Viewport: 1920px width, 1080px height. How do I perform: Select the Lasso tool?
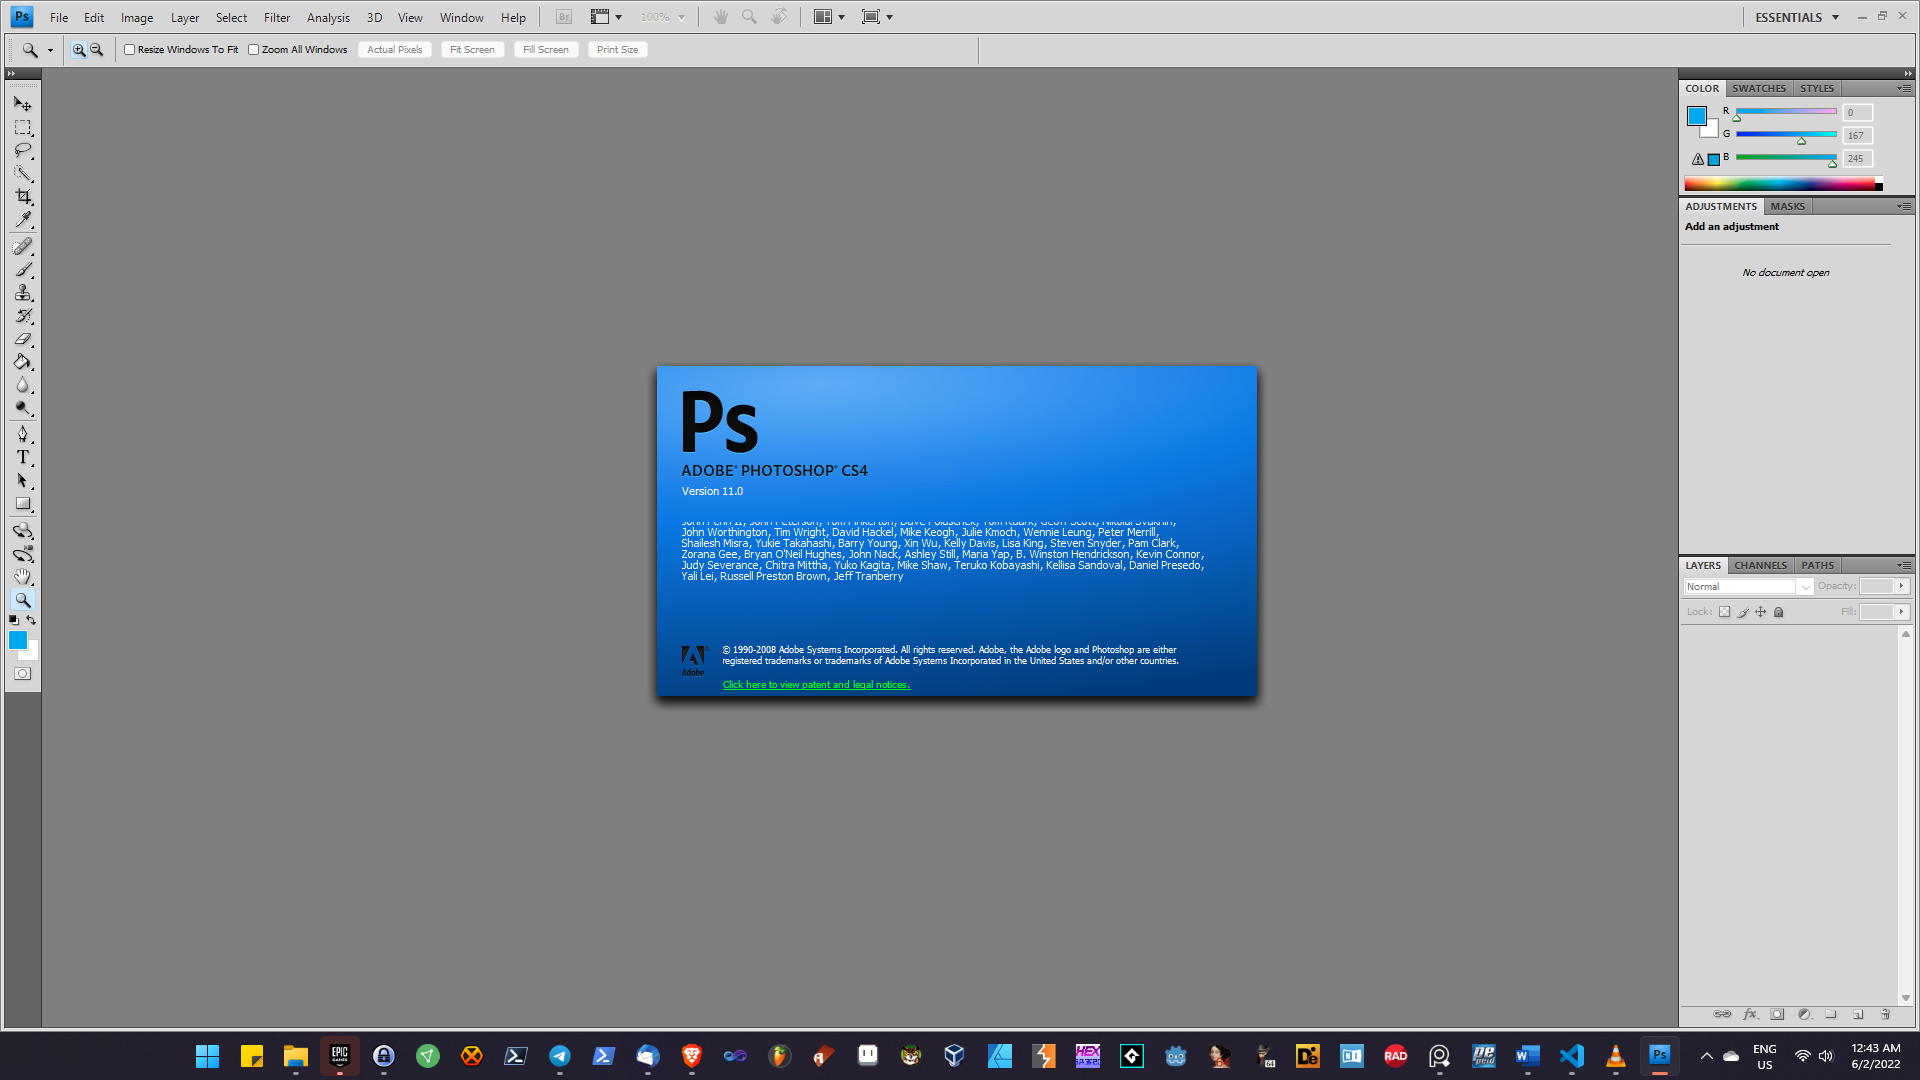23,151
